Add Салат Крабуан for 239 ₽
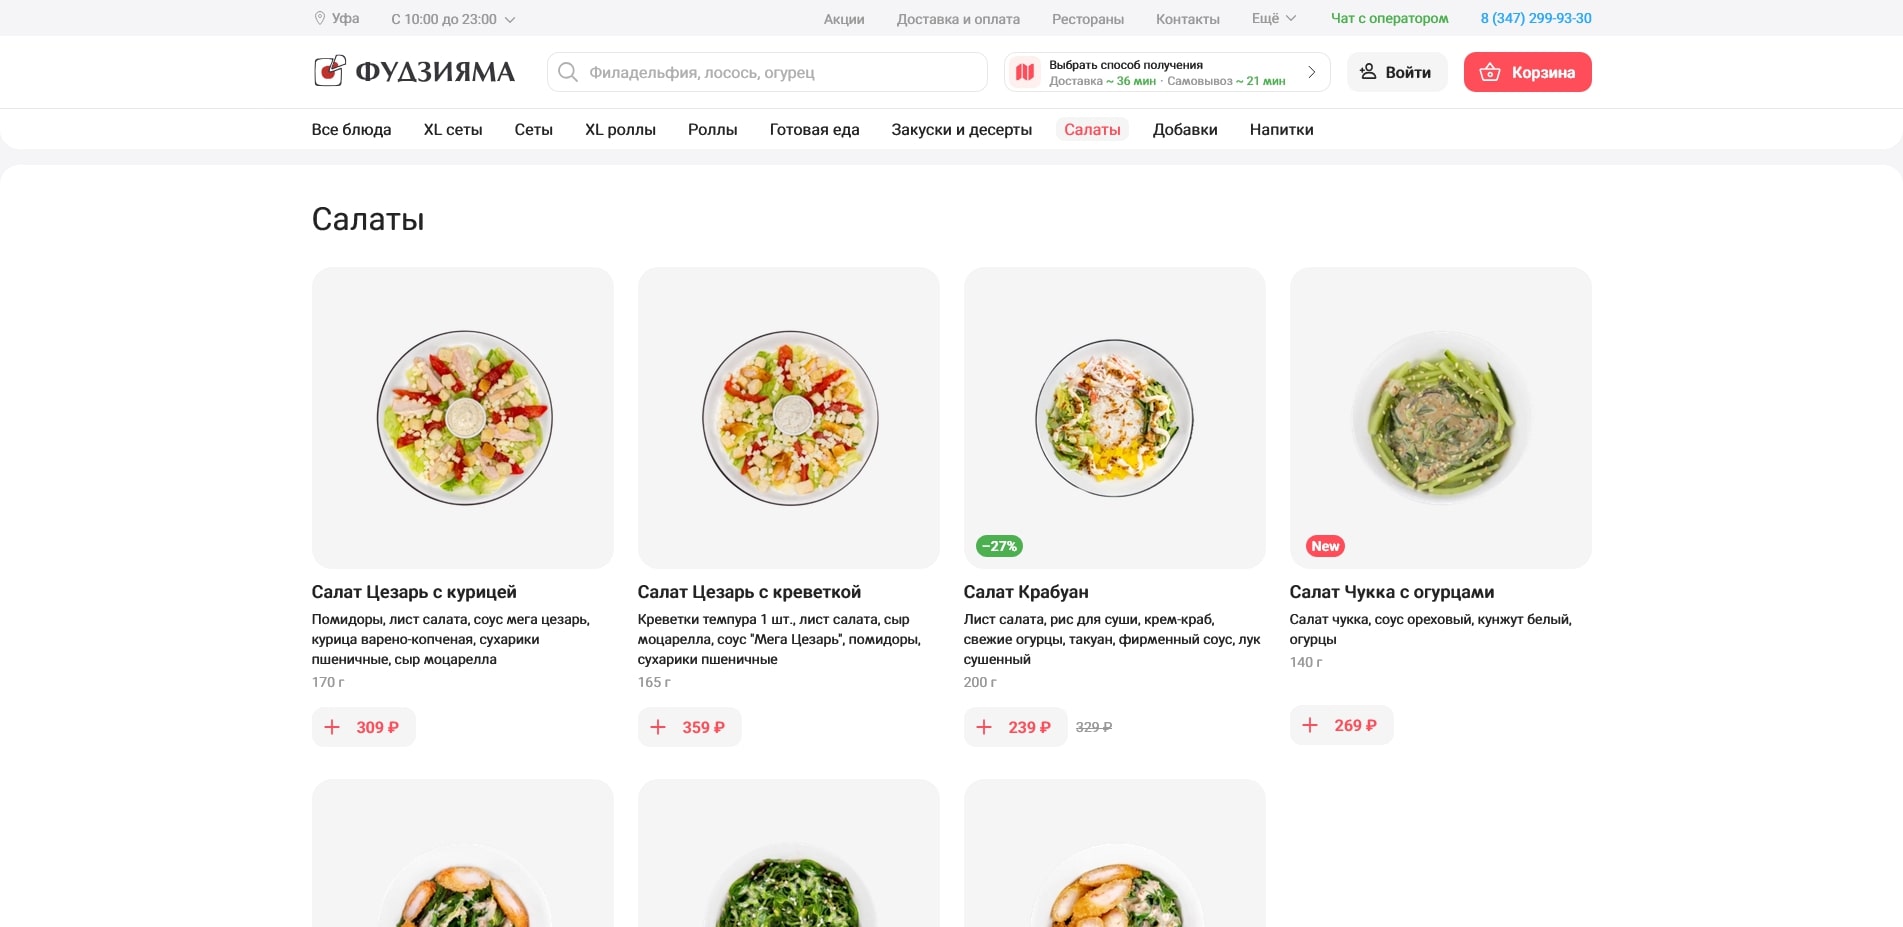 coord(1015,727)
